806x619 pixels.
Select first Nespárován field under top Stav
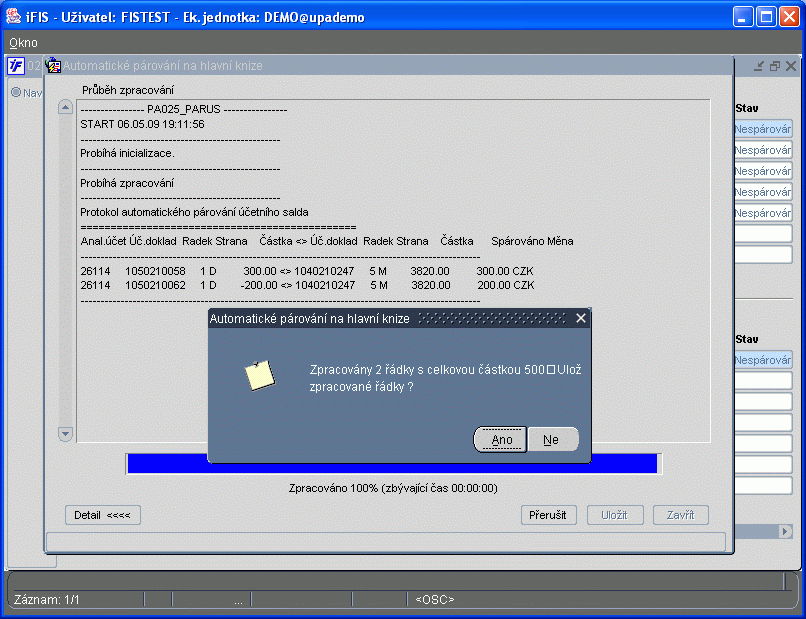(x=763, y=129)
